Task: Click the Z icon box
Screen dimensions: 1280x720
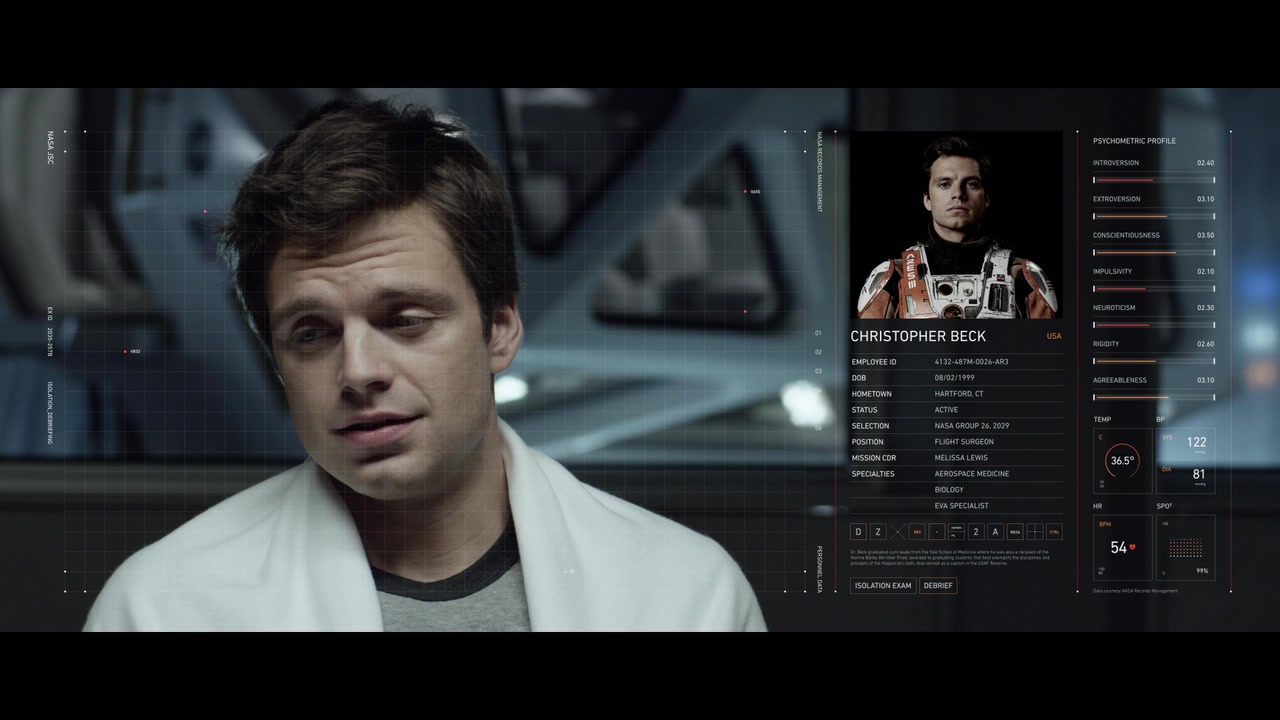Action: [877, 532]
